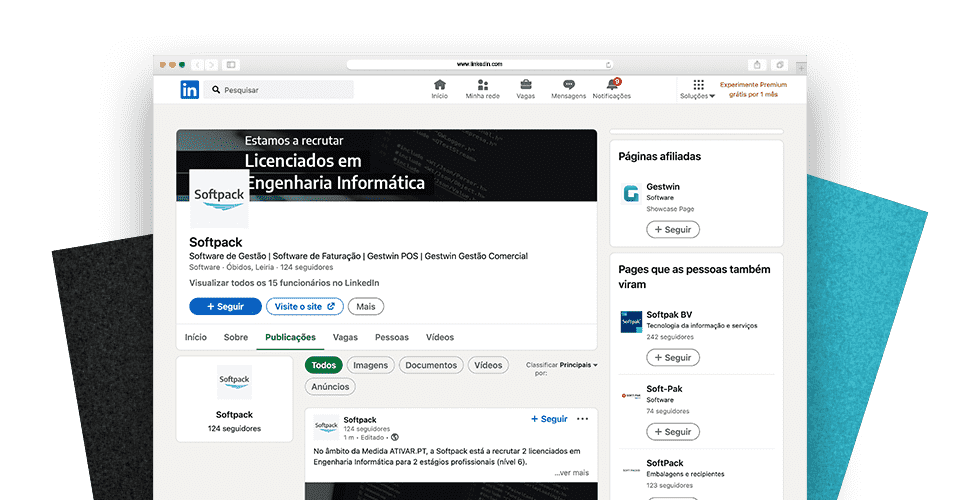This screenshot has height=500, width=960.
Task: Select the Anúncios filter chip
Action: (x=330, y=387)
